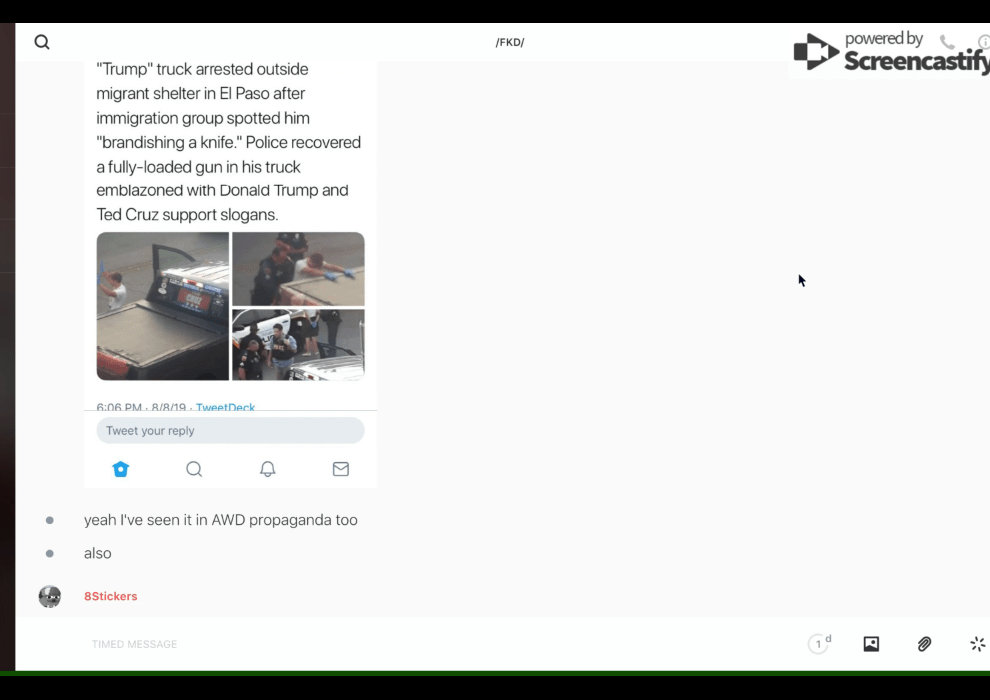Click the Screencastify logo watermark

coord(890,52)
